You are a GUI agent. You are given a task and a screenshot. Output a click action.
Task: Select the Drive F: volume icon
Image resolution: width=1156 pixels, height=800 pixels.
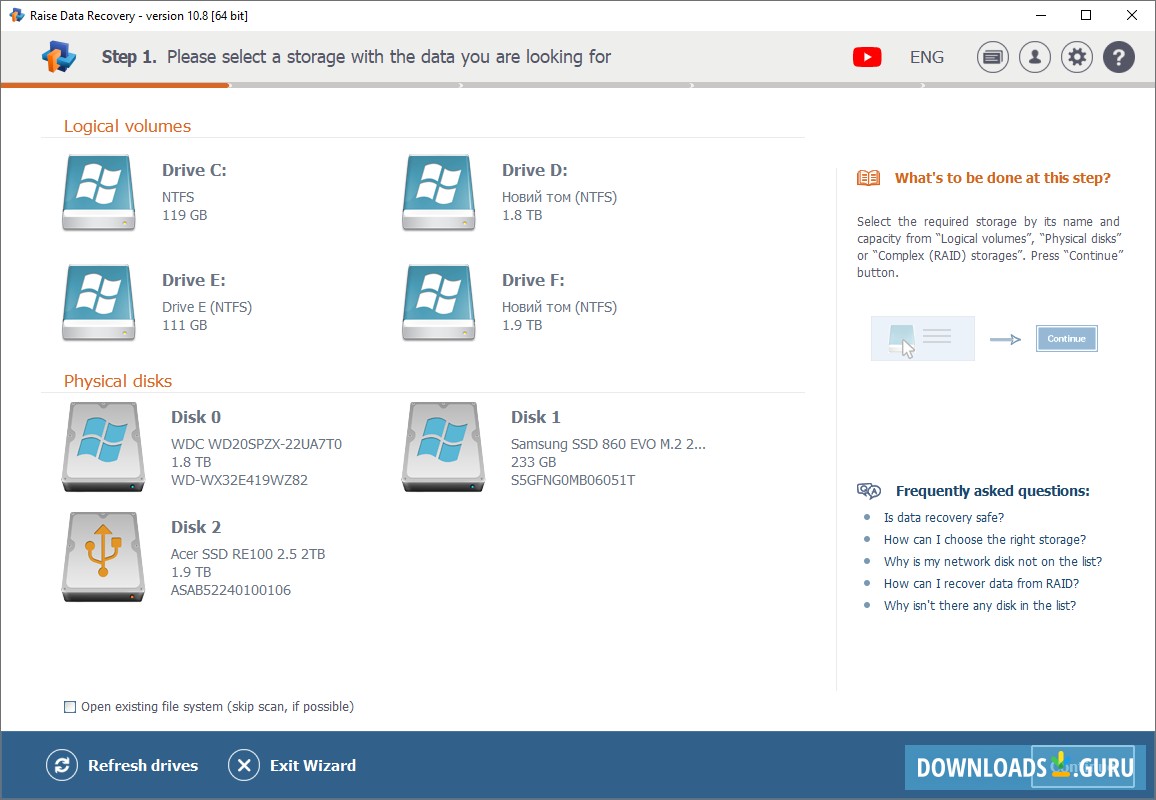click(x=439, y=302)
